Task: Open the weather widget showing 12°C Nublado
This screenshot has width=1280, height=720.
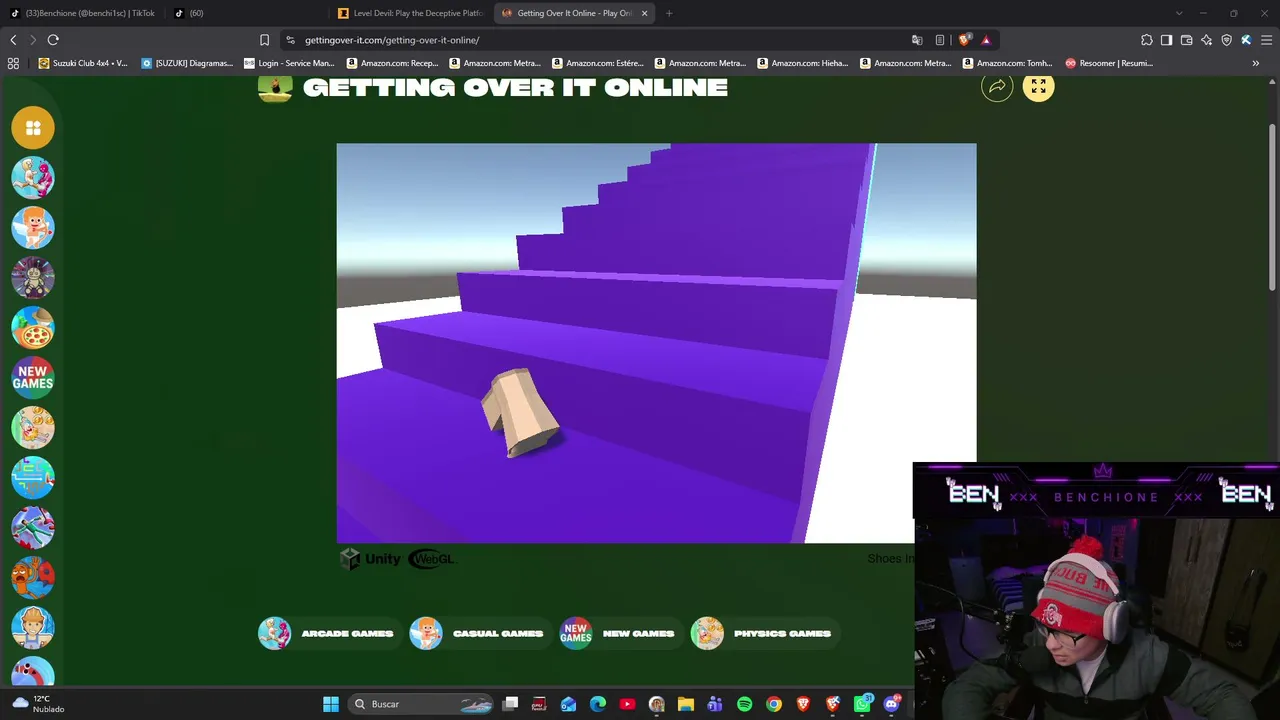Action: click(x=38, y=704)
